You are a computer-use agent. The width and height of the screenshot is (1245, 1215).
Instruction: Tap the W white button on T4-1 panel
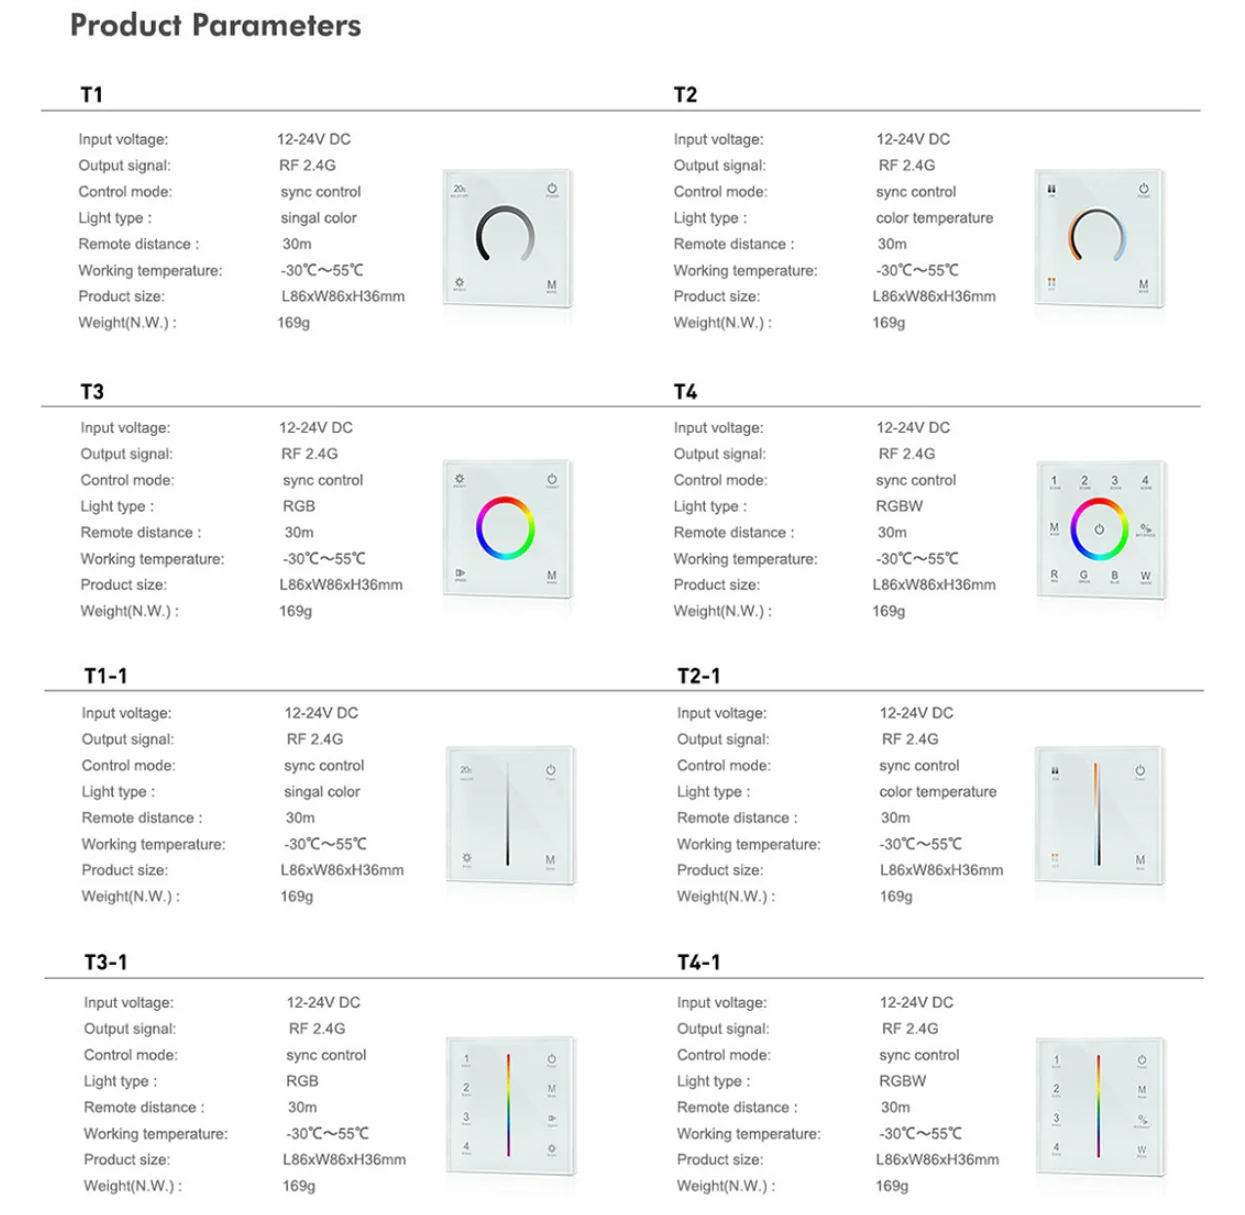click(1141, 1150)
